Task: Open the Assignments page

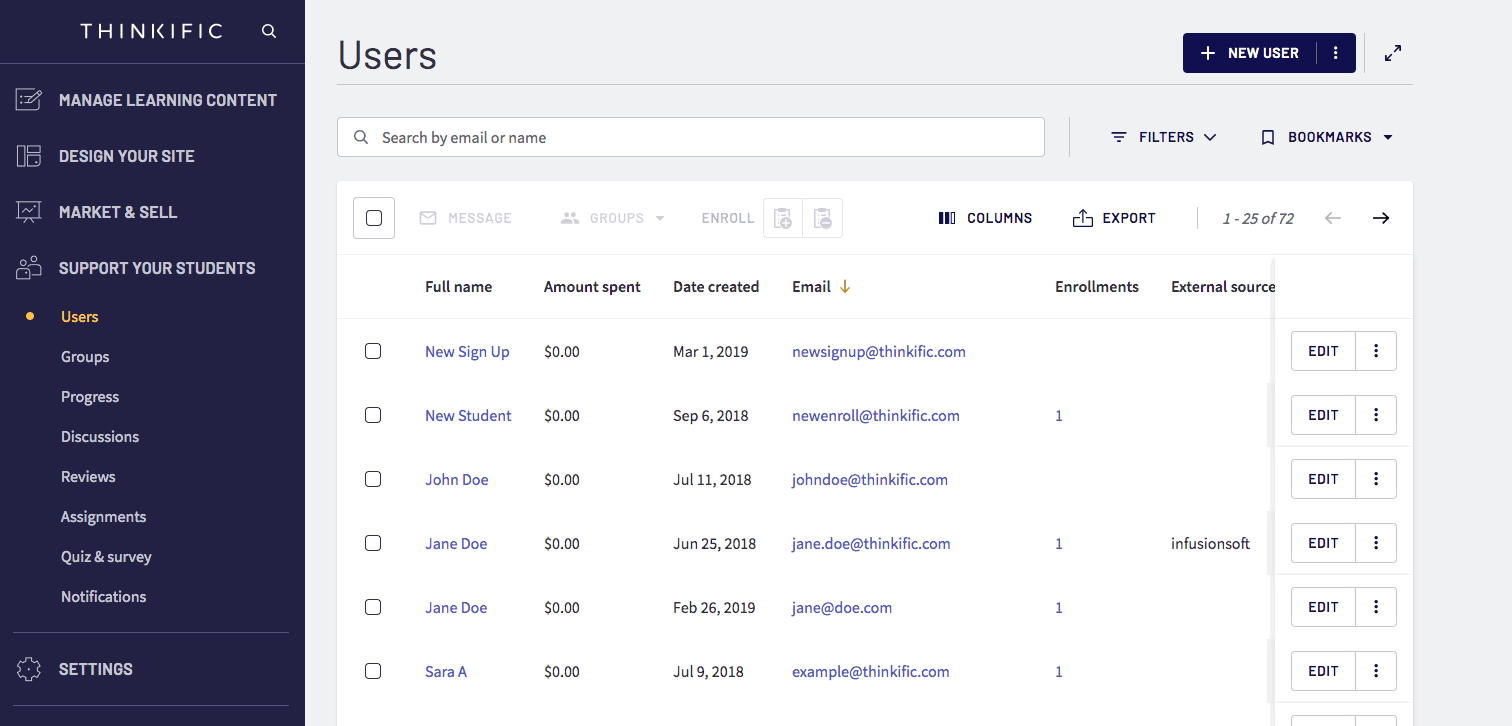Action: pos(104,517)
